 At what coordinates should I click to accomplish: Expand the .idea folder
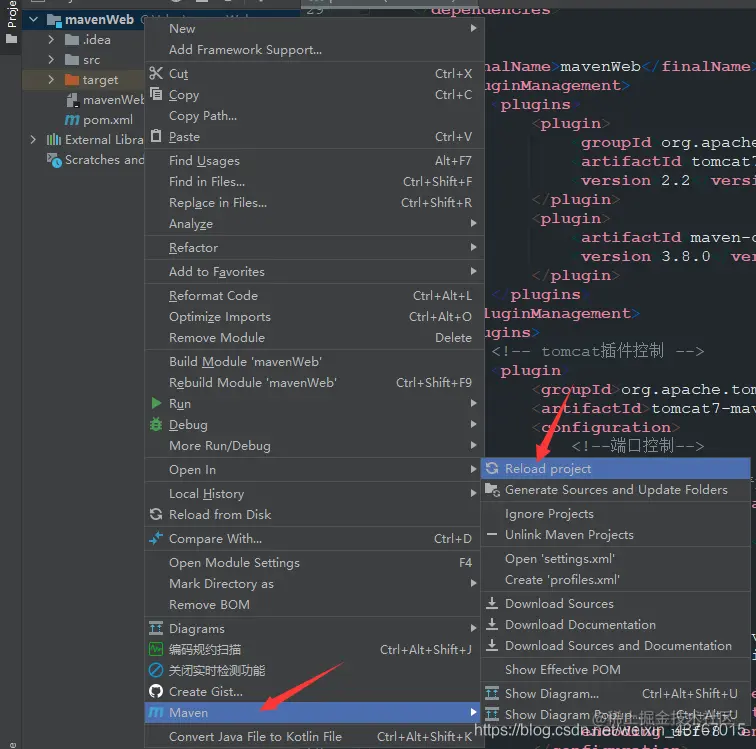point(51,40)
